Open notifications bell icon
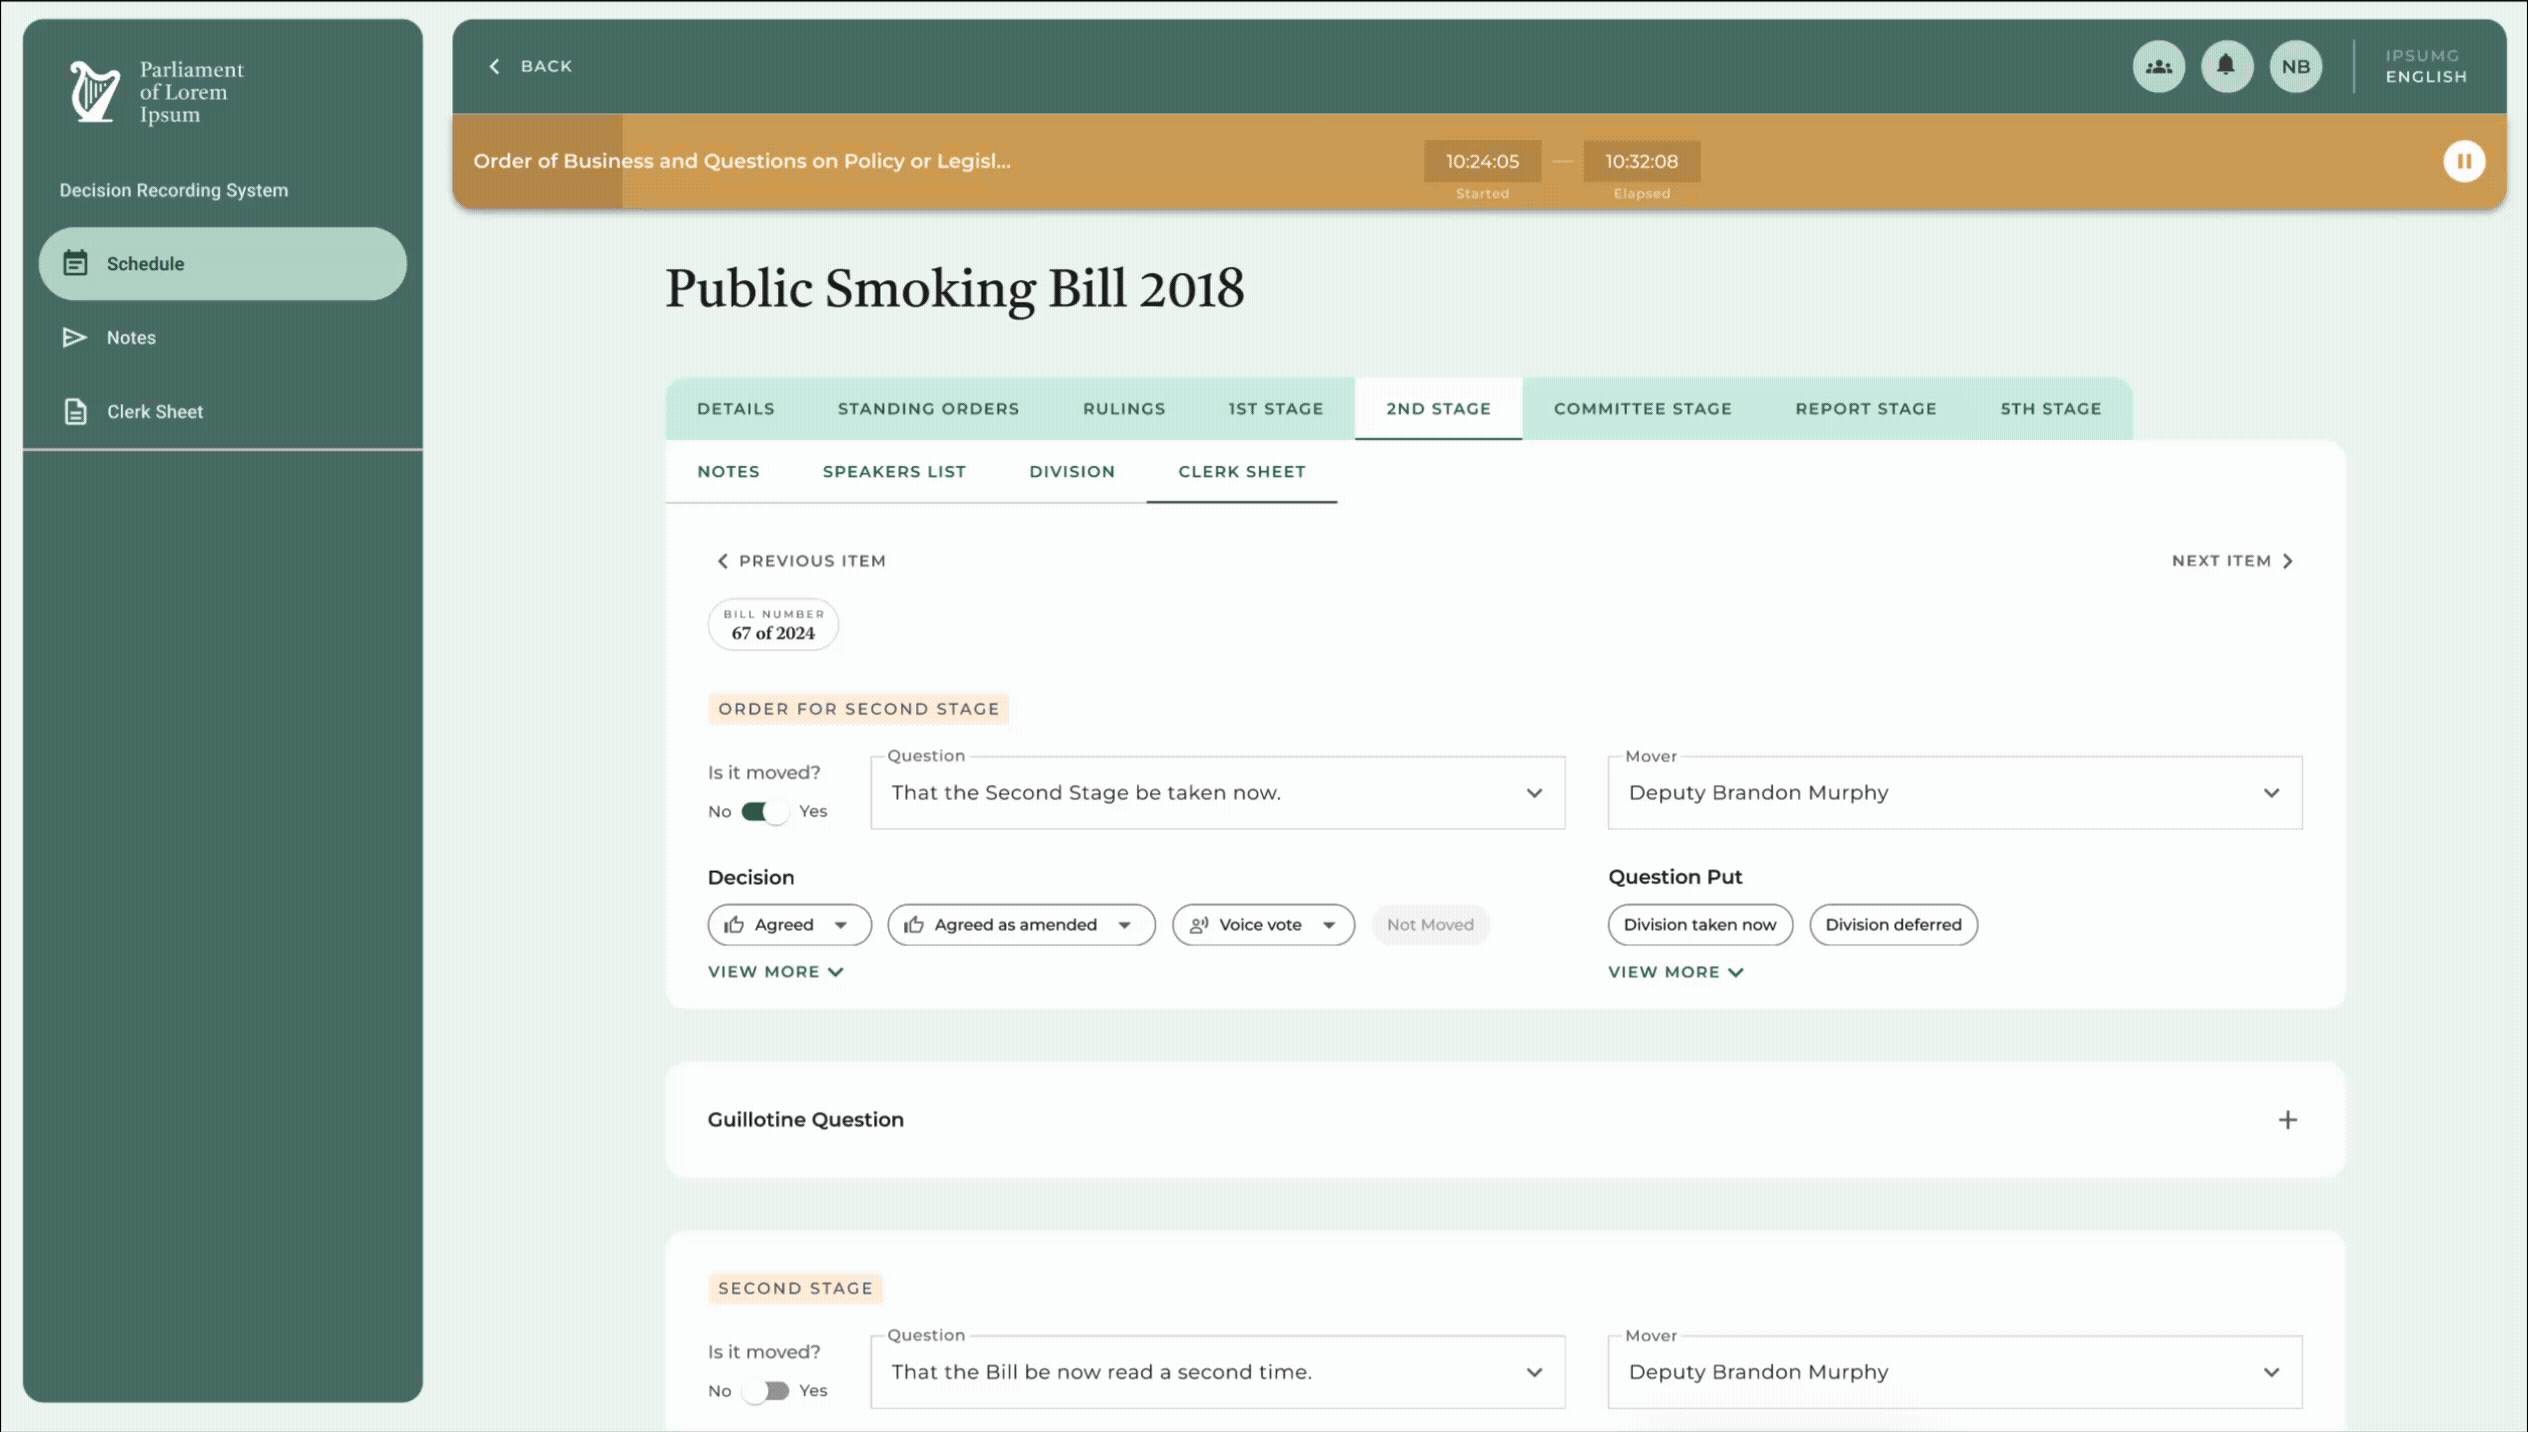This screenshot has height=1432, width=2528. [2226, 67]
